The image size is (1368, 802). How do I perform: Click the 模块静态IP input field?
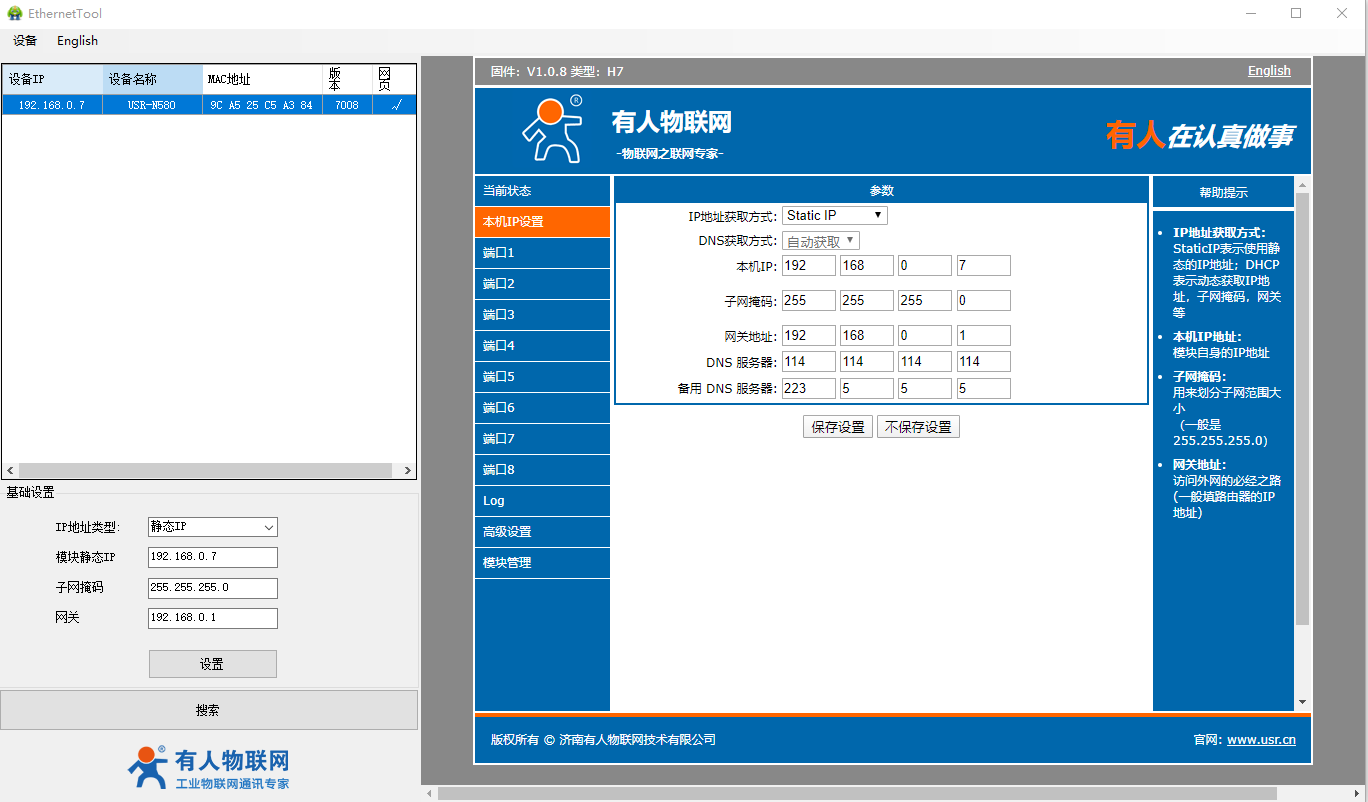point(212,557)
